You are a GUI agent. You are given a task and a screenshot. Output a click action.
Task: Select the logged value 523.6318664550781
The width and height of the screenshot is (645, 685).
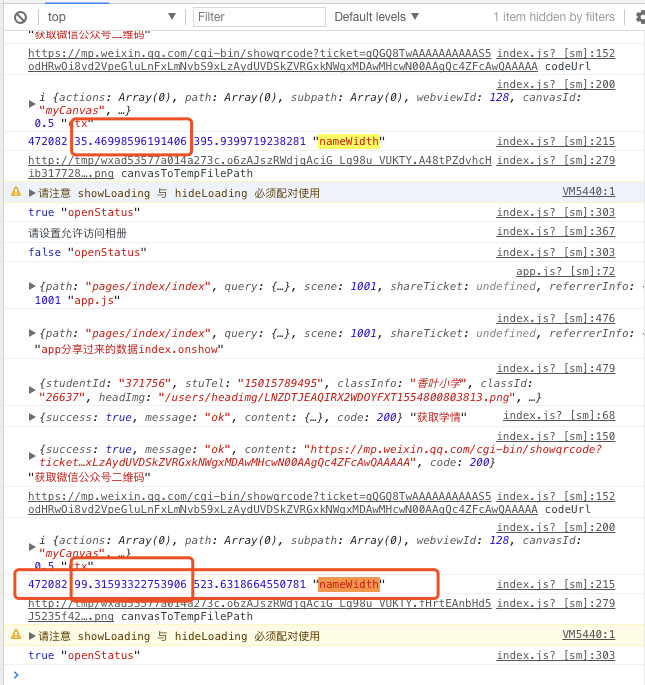tap(250, 584)
